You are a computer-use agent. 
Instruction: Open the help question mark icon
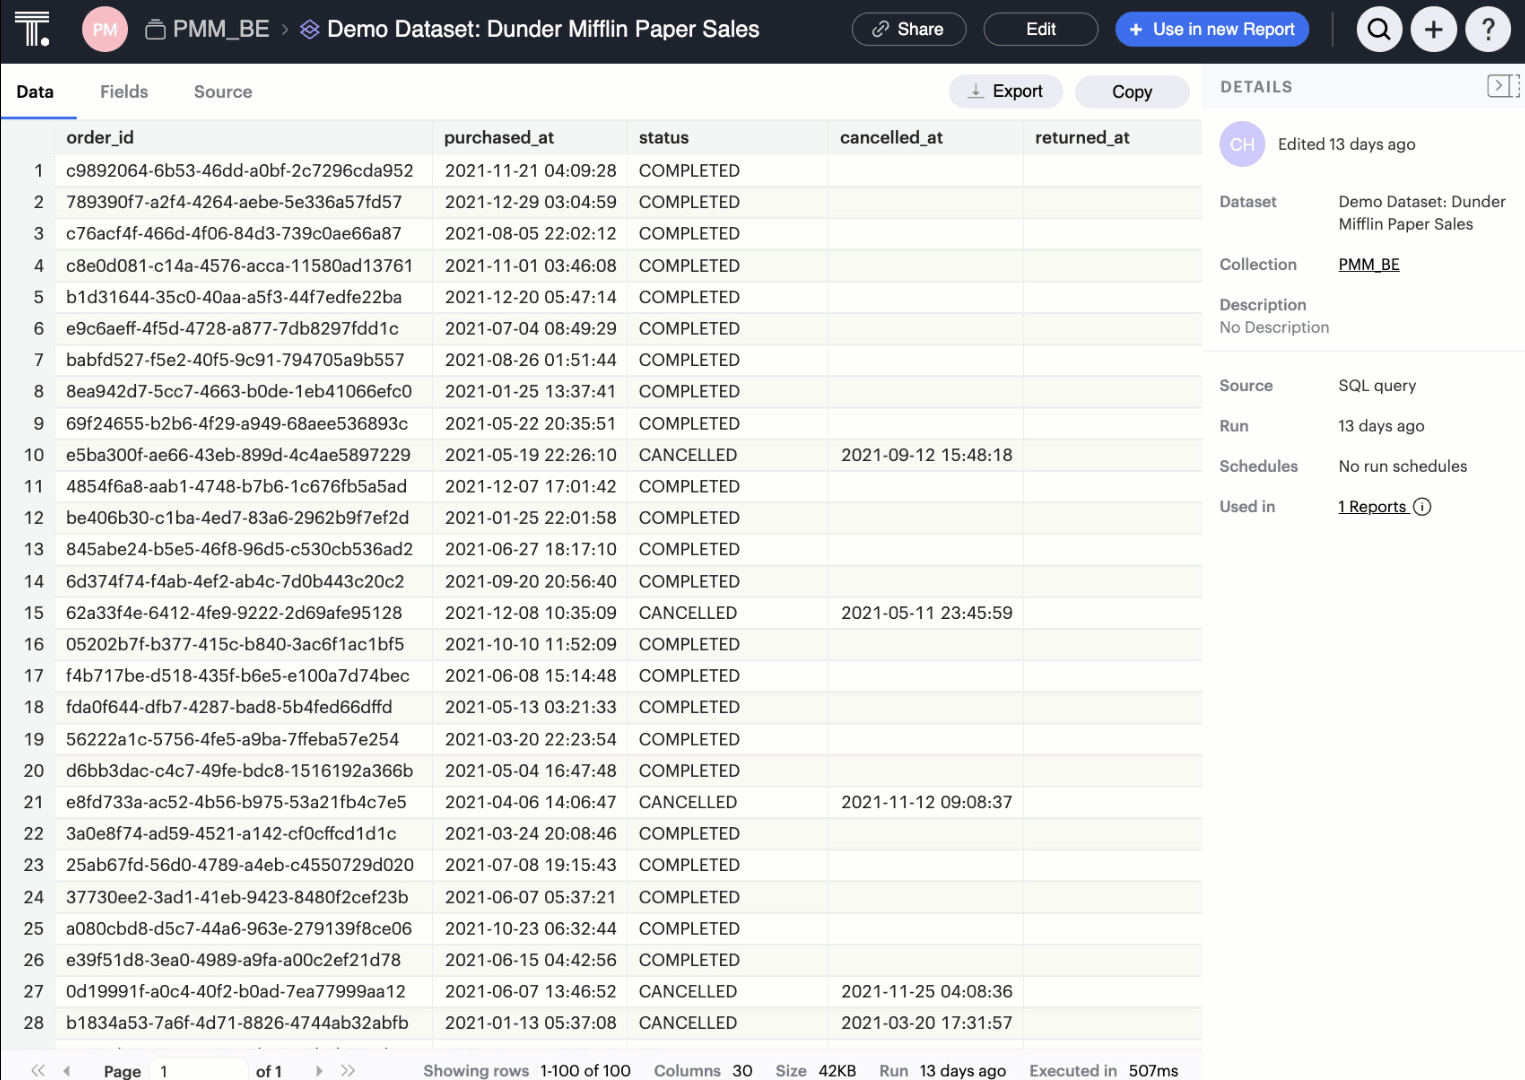click(1488, 30)
